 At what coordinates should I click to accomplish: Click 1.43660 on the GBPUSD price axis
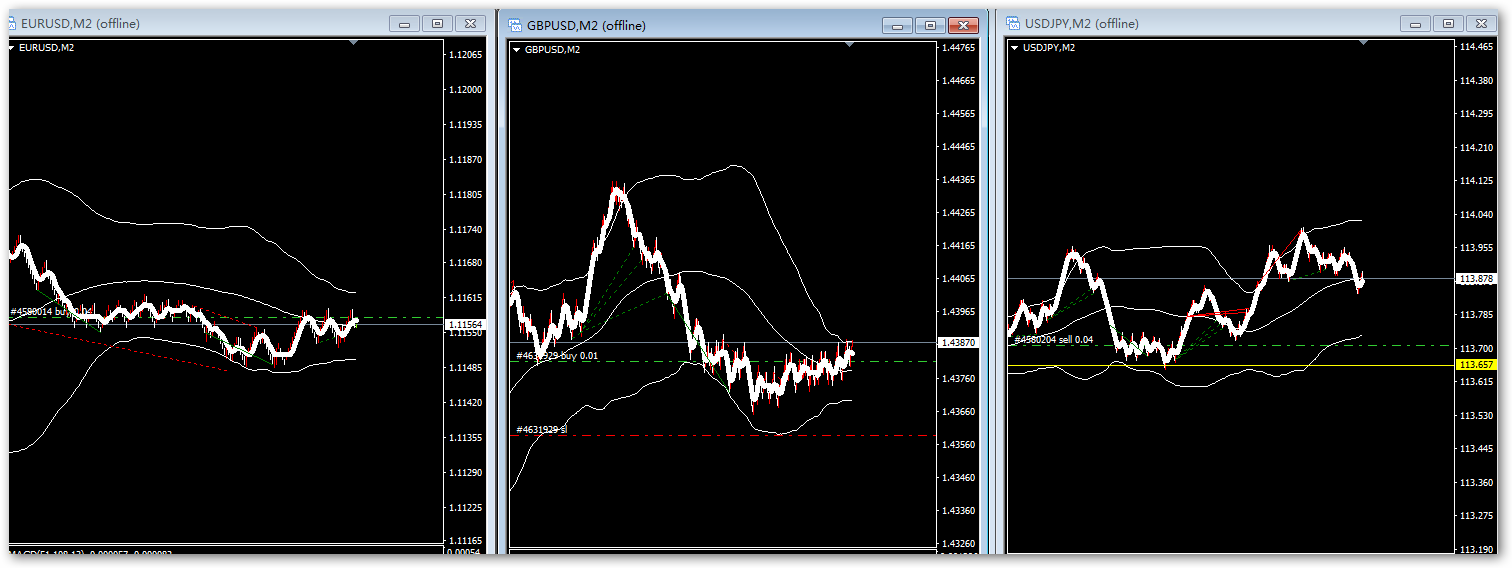tap(959, 411)
